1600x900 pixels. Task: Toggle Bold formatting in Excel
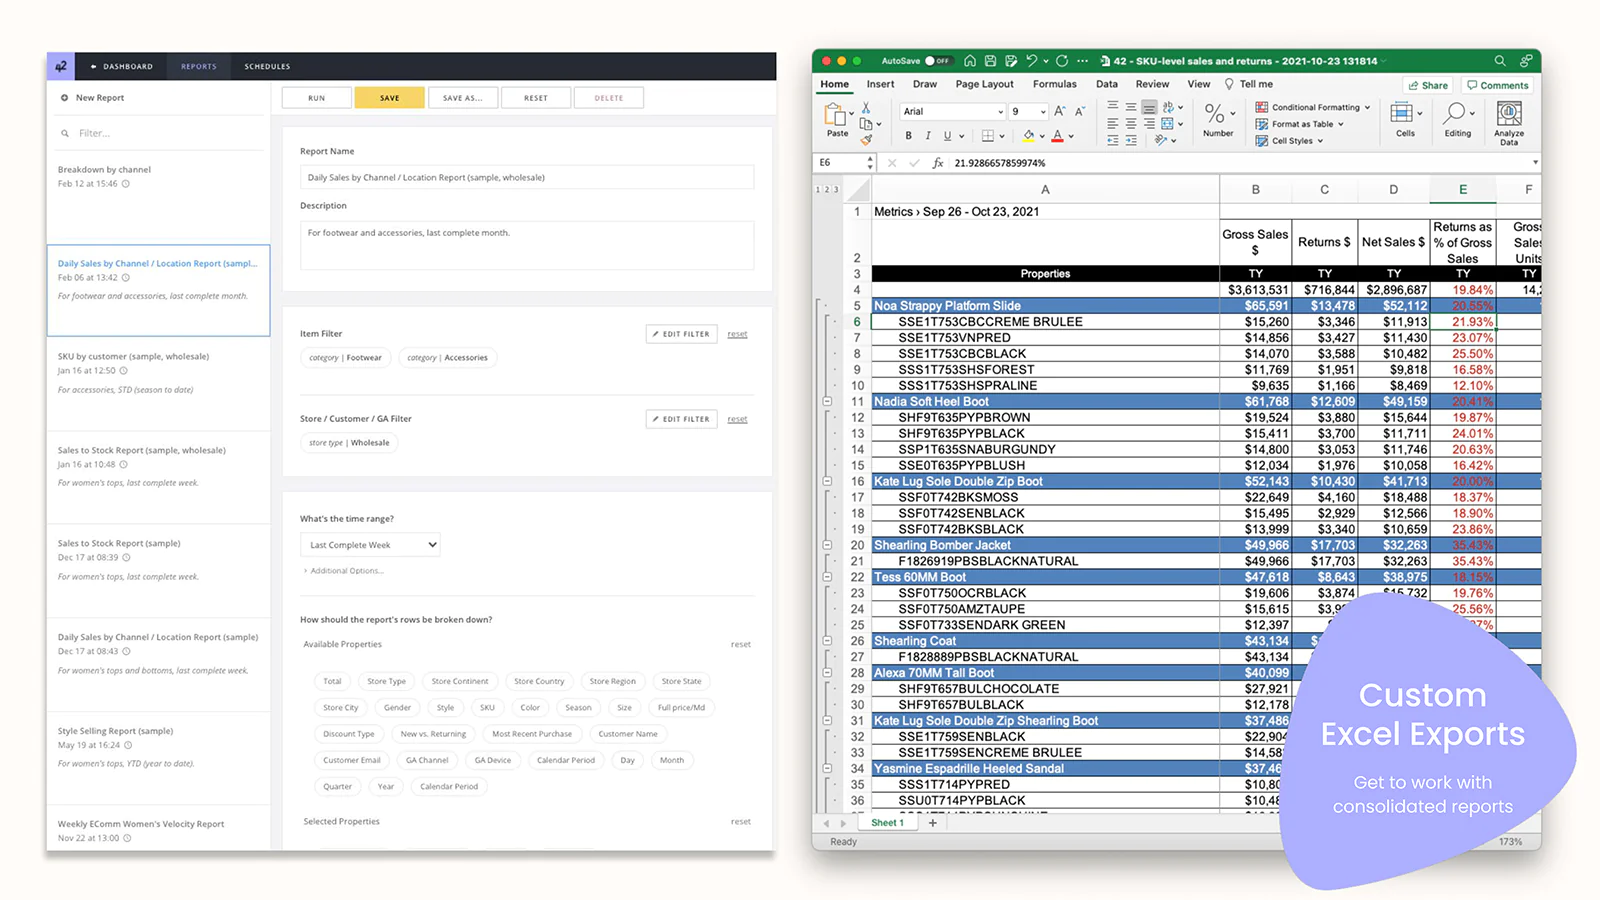point(909,136)
